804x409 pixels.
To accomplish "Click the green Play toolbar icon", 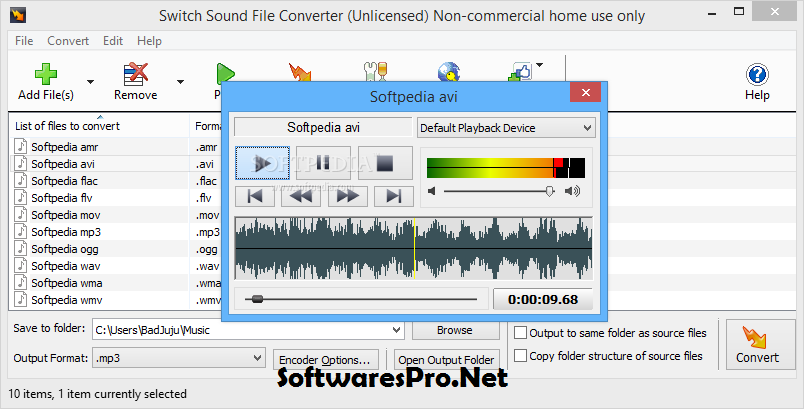I will pos(224,72).
